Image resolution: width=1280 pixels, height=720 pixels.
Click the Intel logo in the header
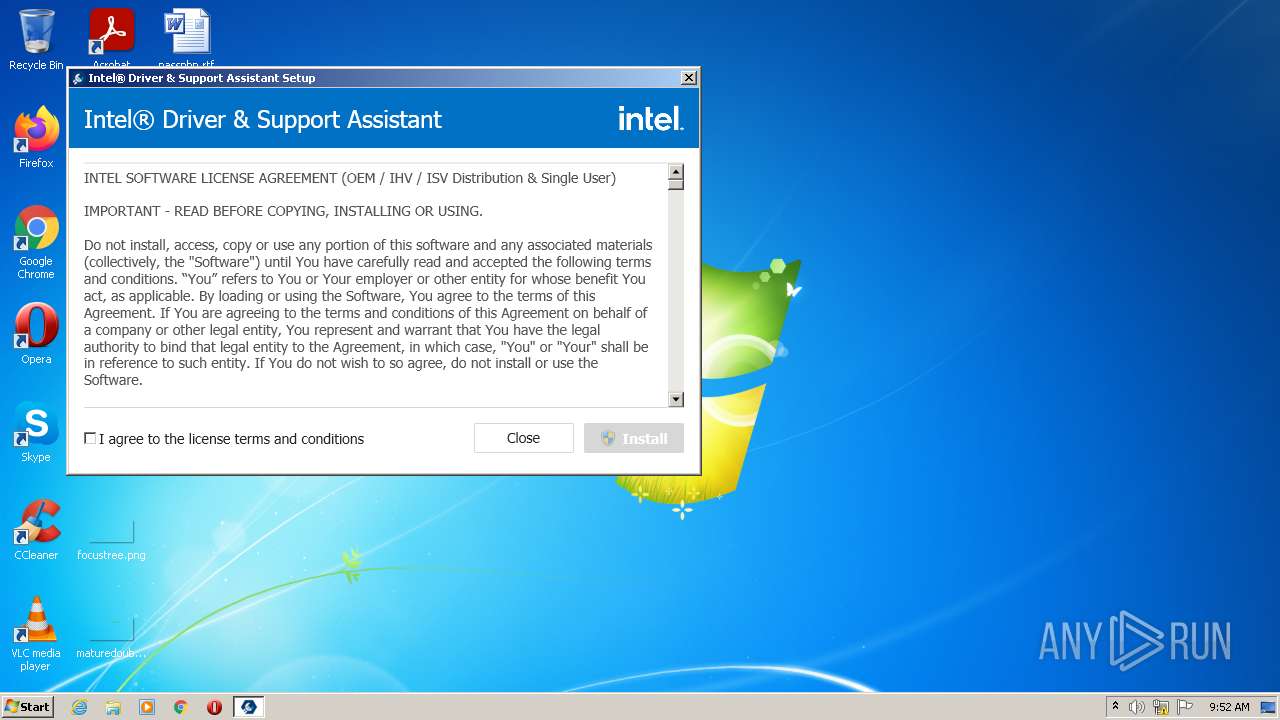(651, 119)
